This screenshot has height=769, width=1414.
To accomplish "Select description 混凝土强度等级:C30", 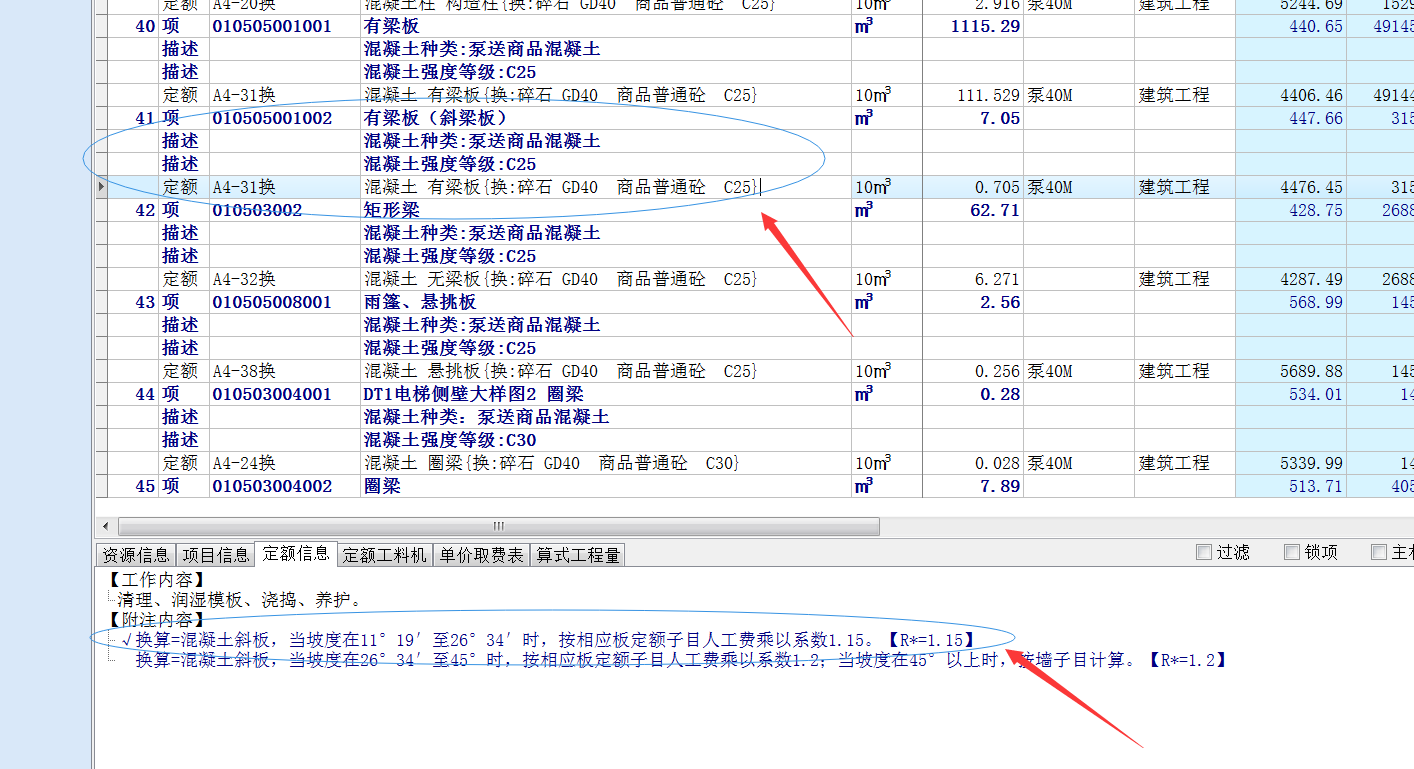I will (450, 440).
